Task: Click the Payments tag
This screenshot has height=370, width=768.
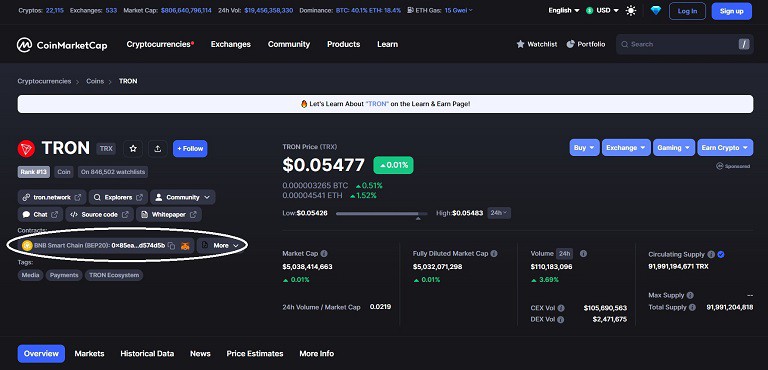Action: (x=64, y=275)
